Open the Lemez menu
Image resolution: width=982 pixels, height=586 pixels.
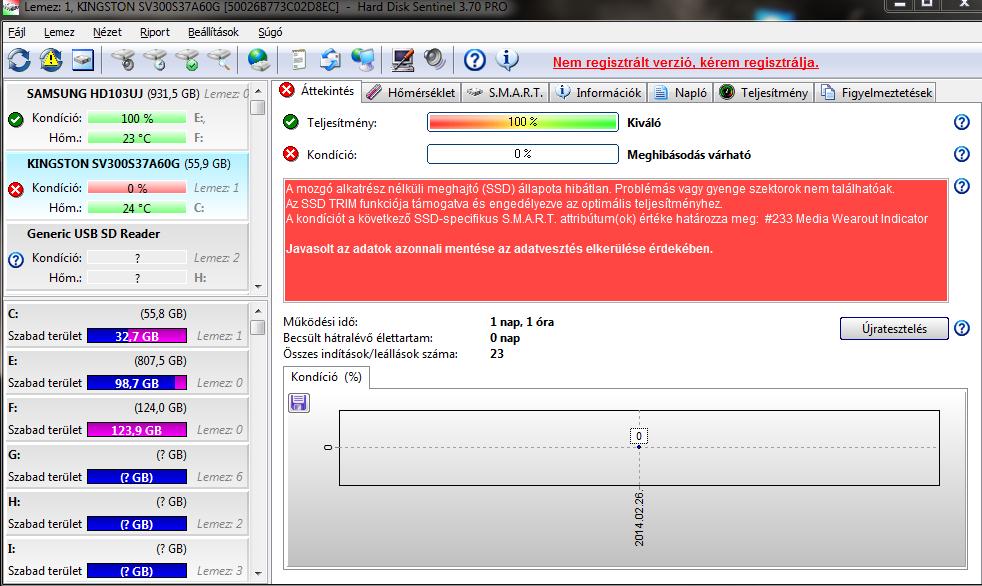pos(59,32)
